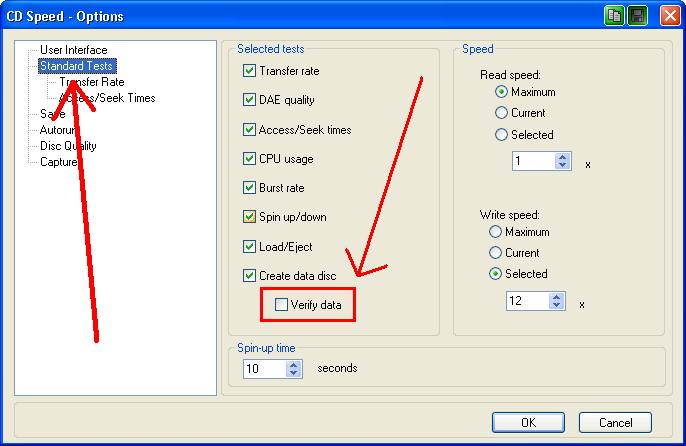Click the Spin-up time input field
The height and width of the screenshot is (446, 686).
pyautogui.click(x=264, y=368)
